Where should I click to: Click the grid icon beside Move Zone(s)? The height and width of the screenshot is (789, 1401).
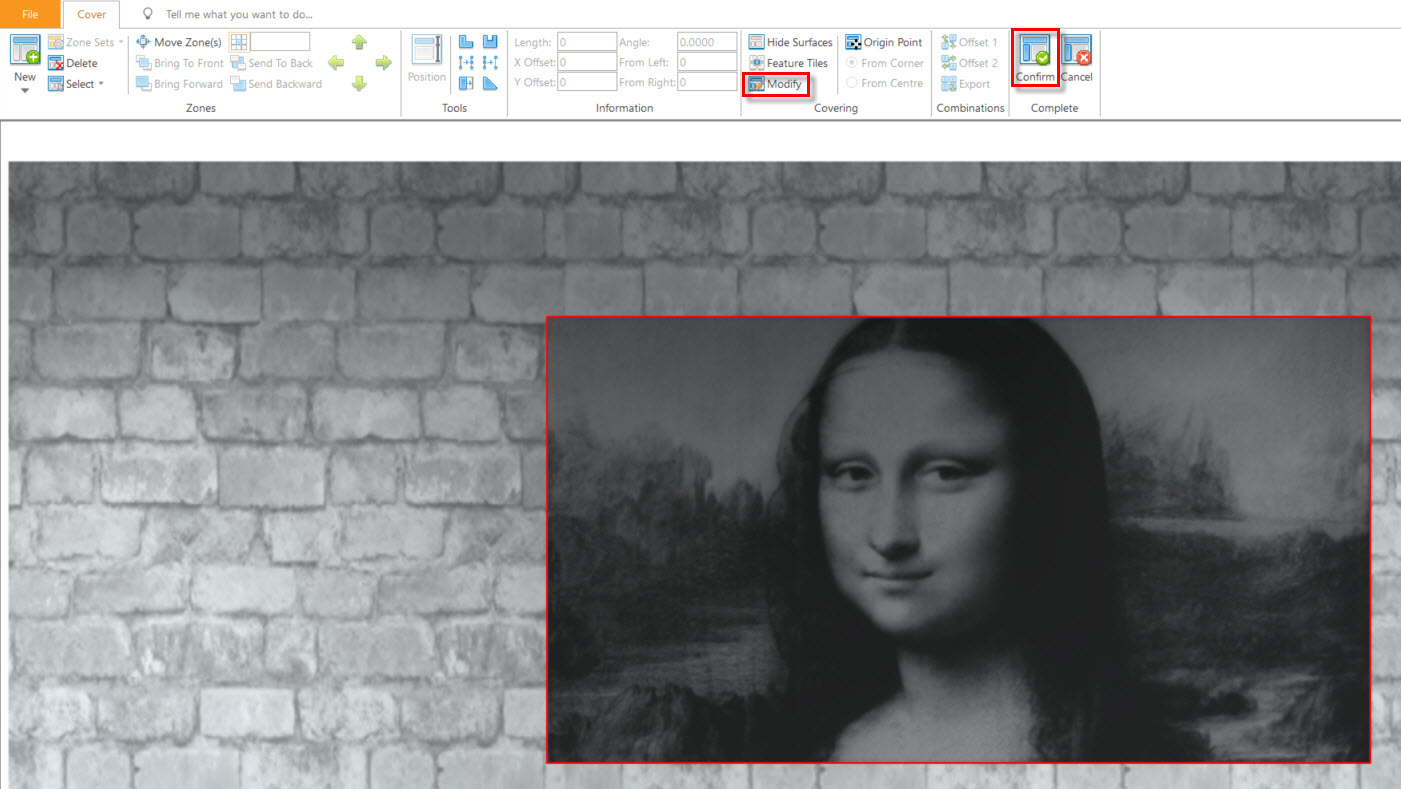pyautogui.click(x=238, y=42)
